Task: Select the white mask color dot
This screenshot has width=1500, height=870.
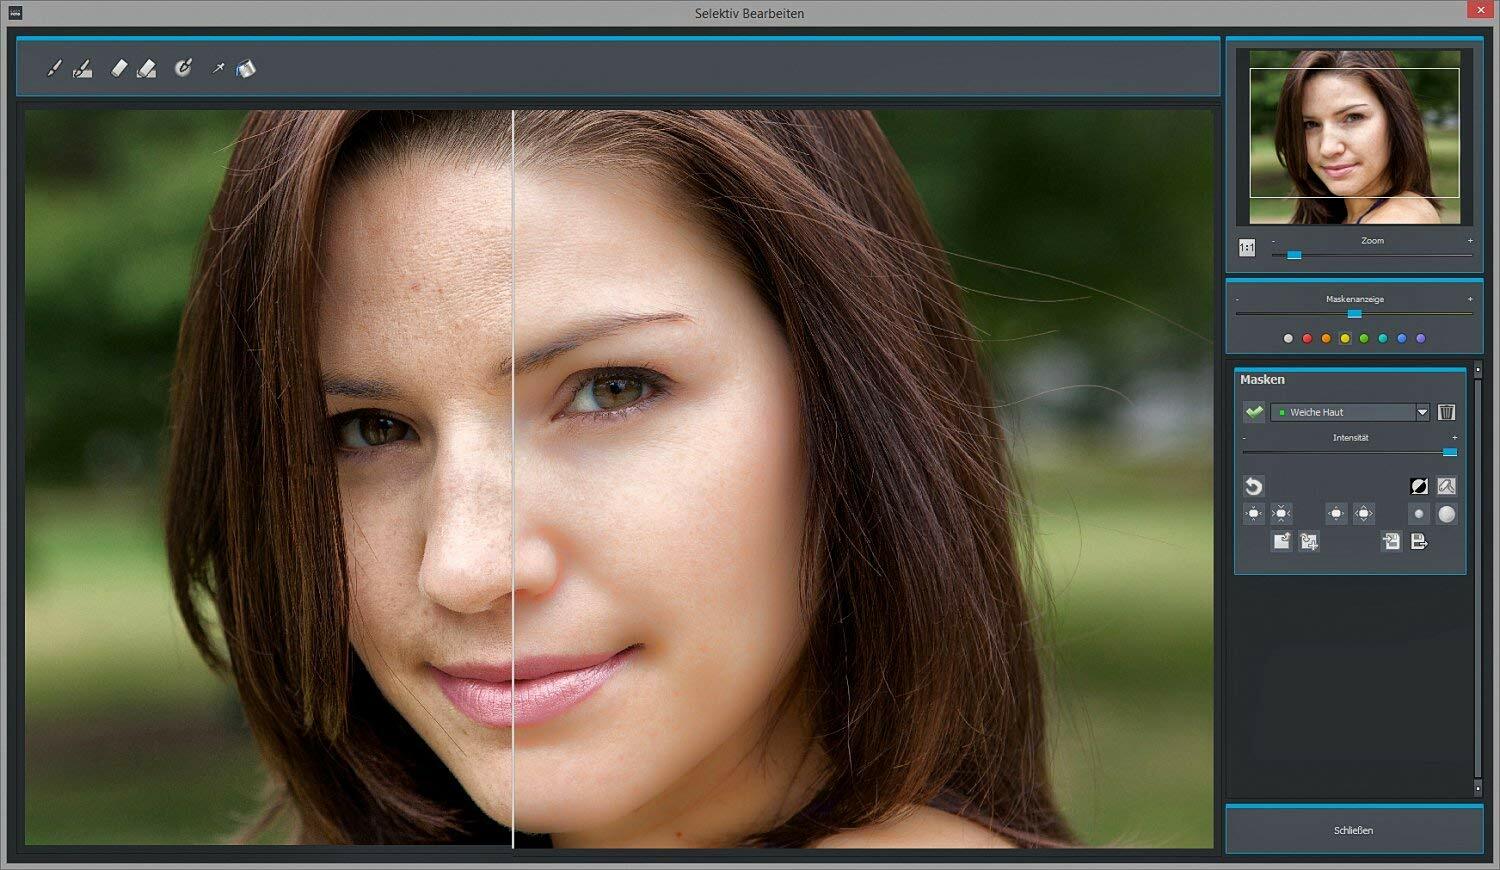Action: pyautogui.click(x=1288, y=339)
